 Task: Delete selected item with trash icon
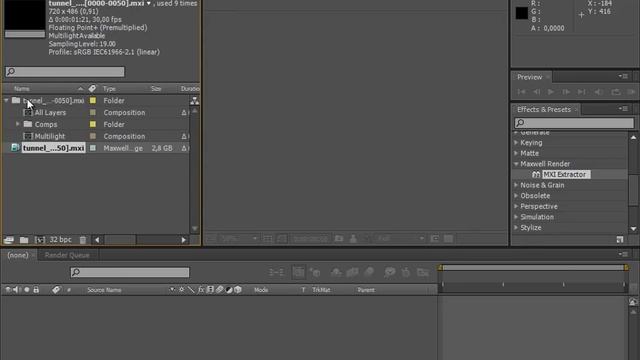click(83, 240)
